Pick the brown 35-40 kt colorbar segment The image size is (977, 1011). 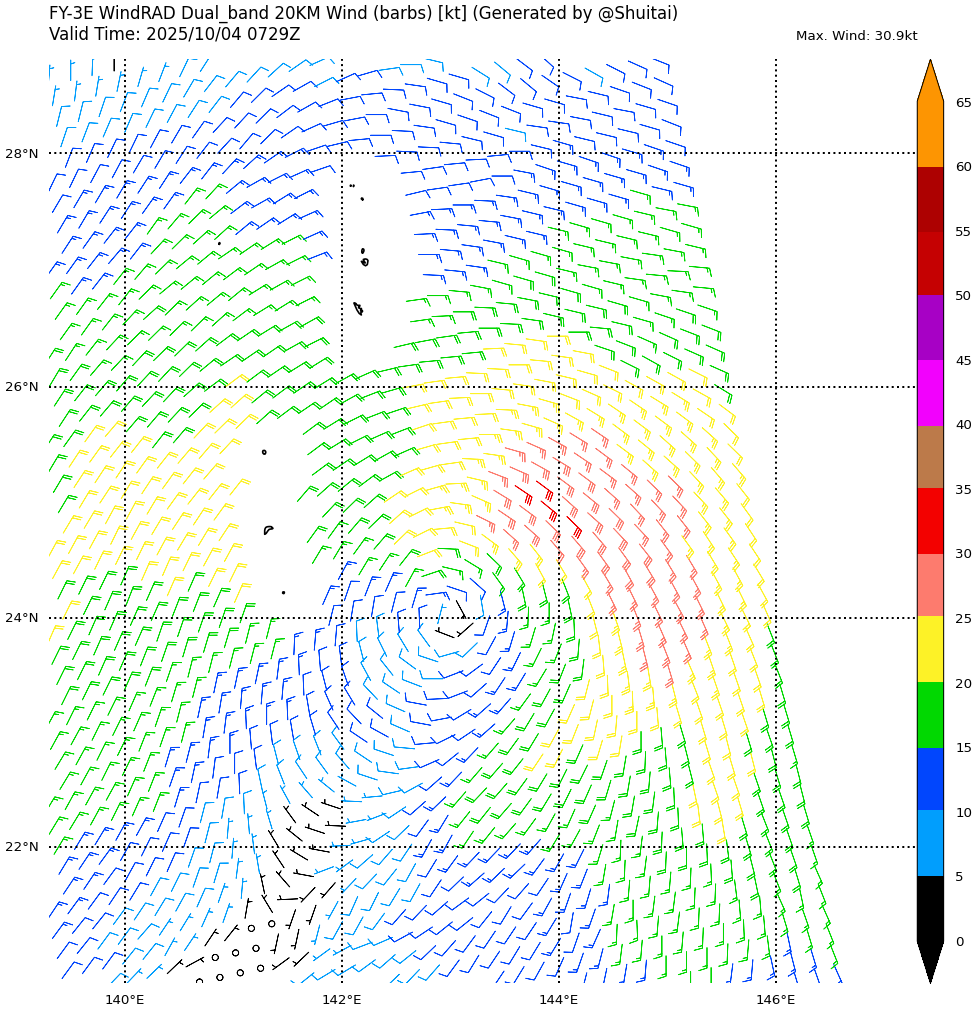click(x=930, y=456)
